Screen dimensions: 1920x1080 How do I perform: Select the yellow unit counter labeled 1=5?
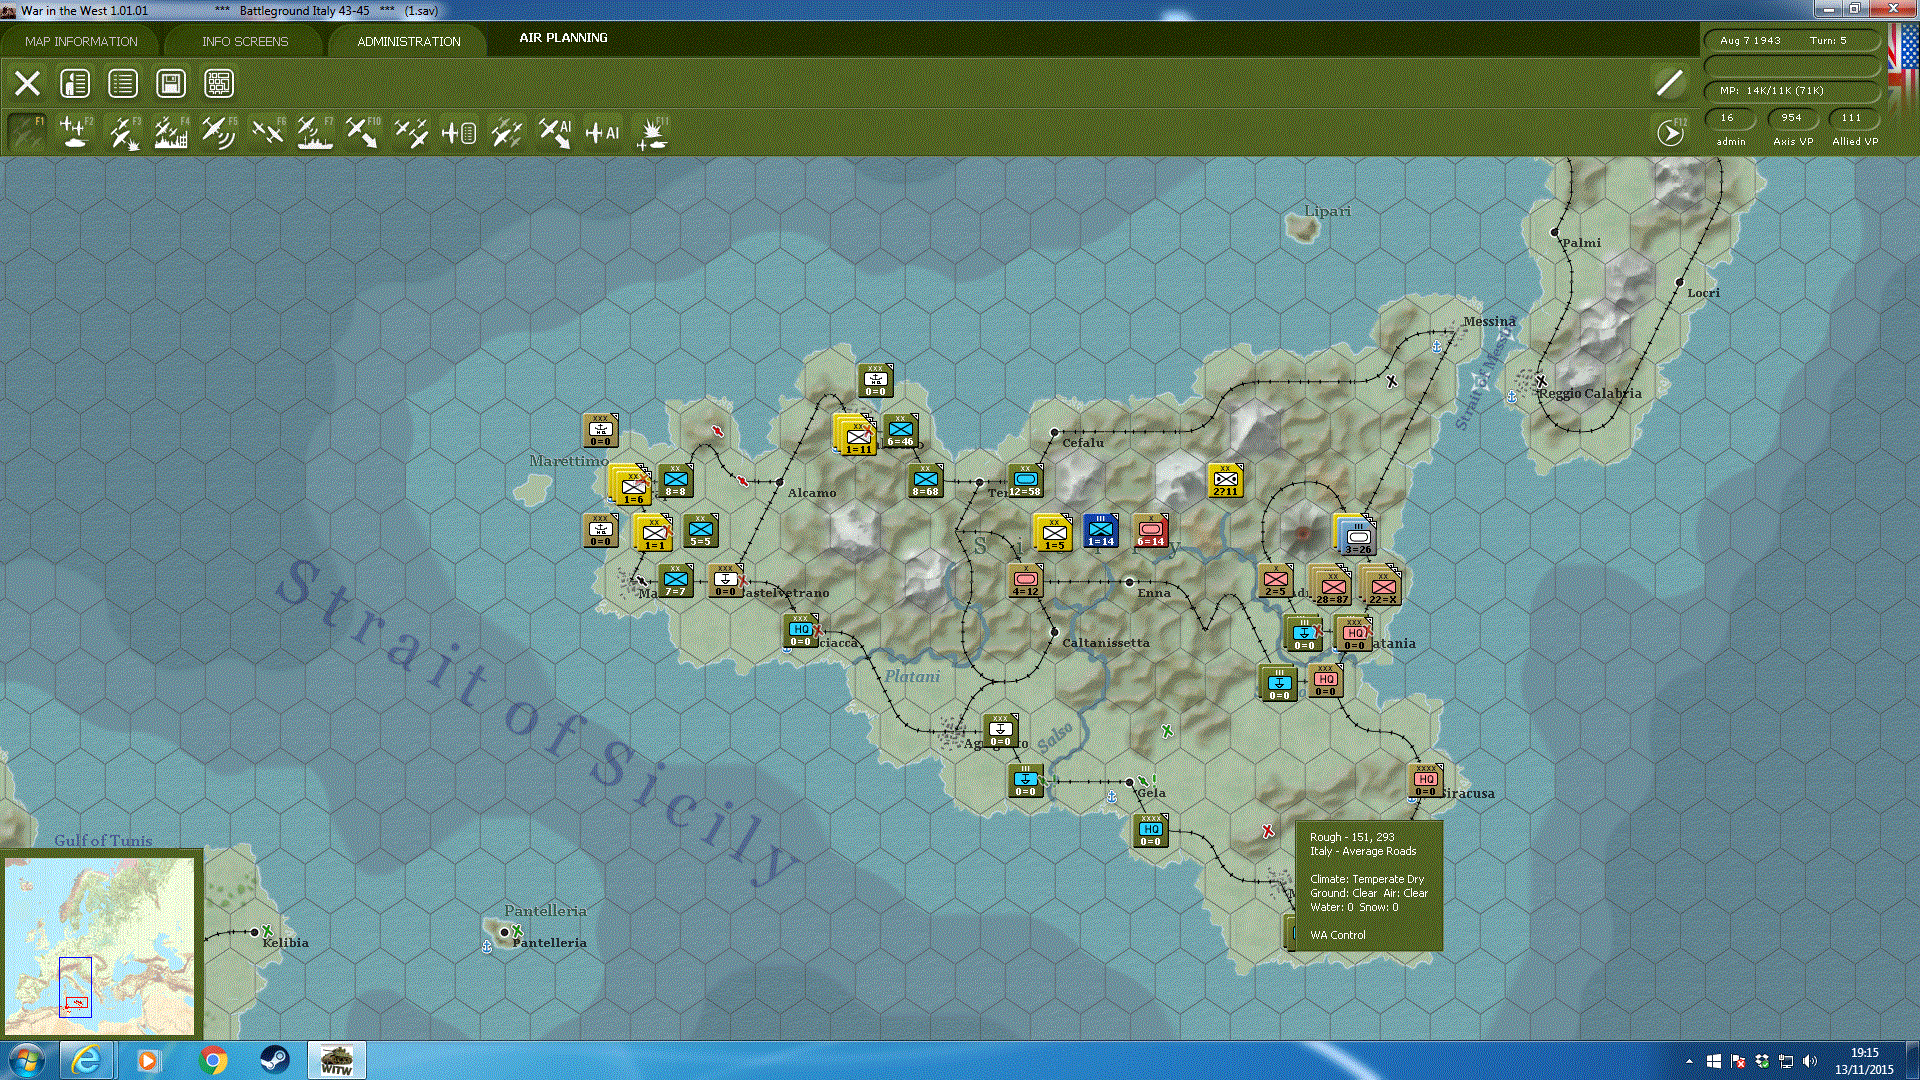pyautogui.click(x=1053, y=532)
